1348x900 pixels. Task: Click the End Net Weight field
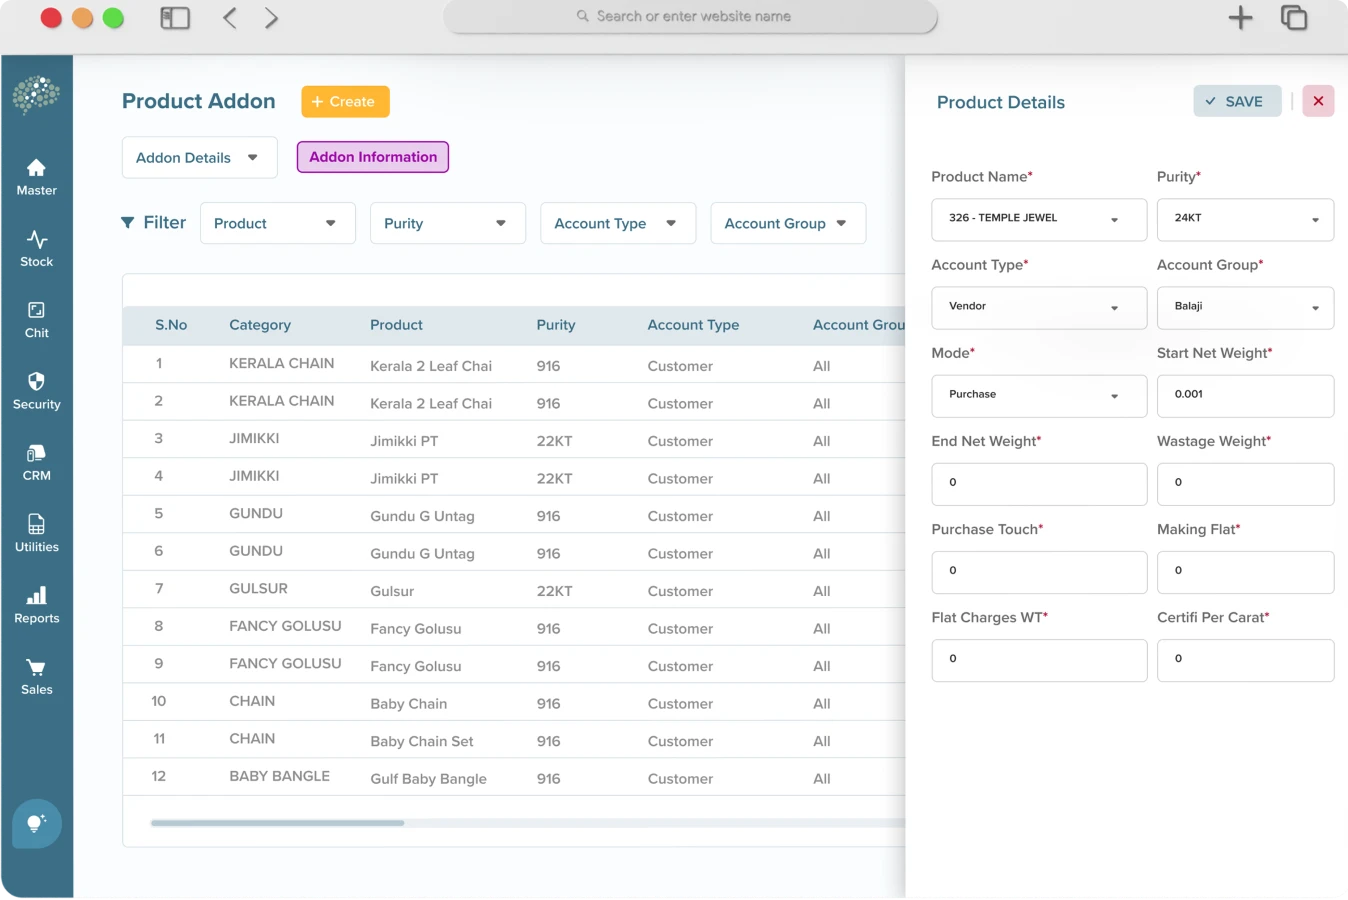click(x=1038, y=483)
